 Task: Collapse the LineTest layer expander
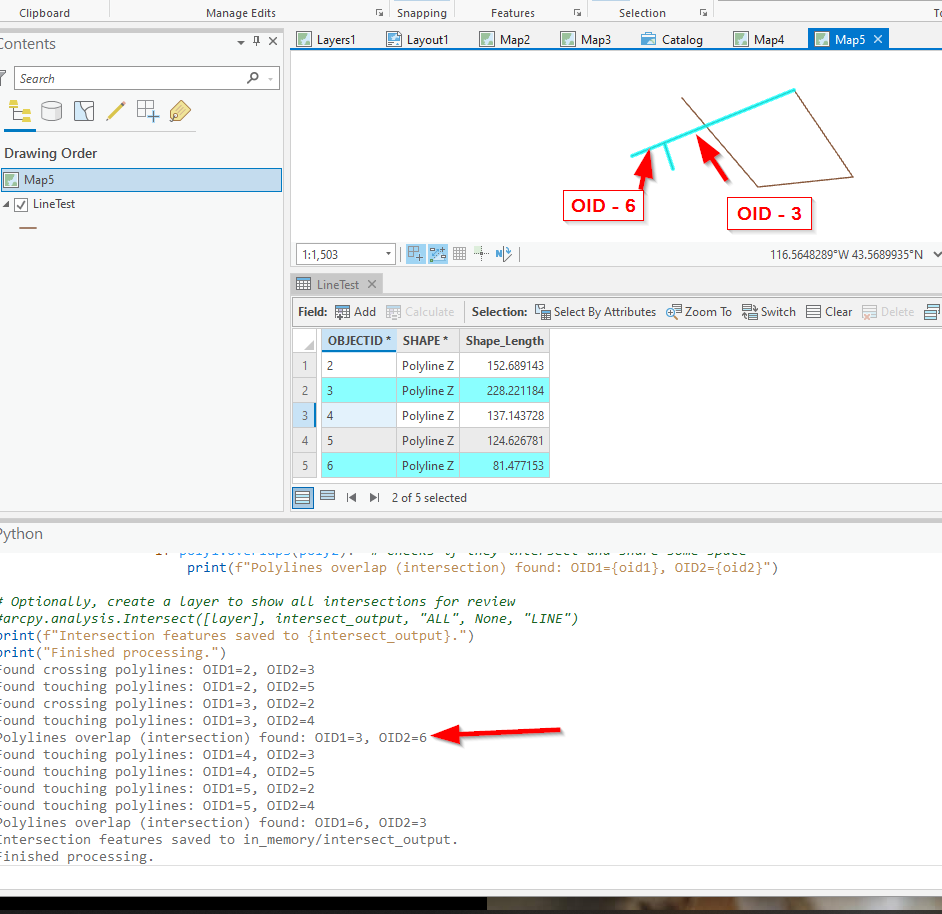[6, 204]
